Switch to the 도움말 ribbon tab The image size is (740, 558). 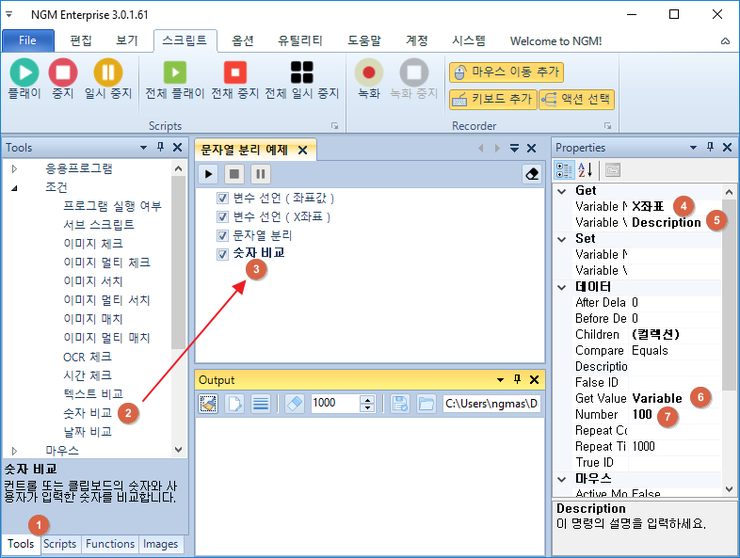coord(364,41)
